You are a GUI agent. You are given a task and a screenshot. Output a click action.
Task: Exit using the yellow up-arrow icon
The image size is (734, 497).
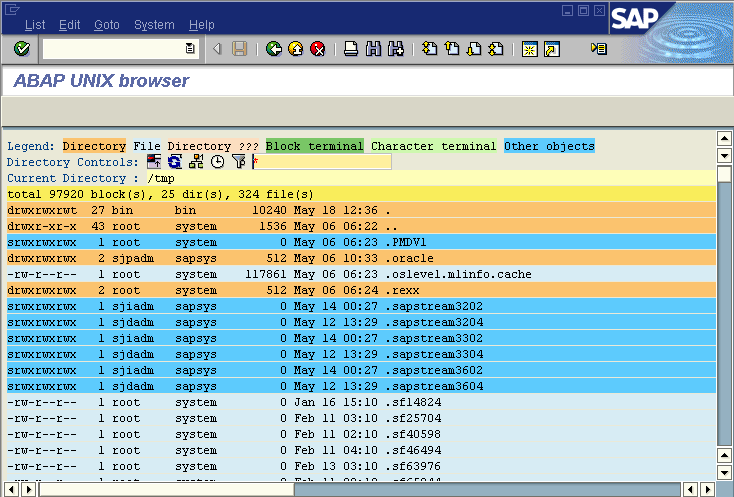coord(295,49)
